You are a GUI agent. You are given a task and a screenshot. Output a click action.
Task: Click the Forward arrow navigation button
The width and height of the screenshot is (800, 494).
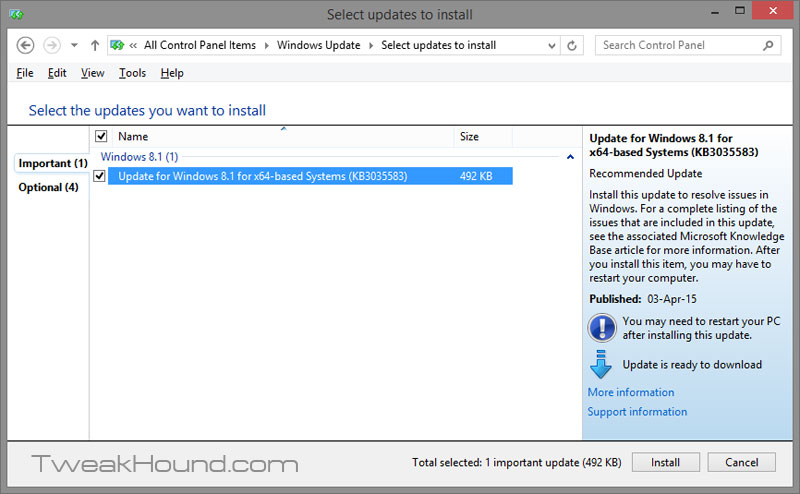[52, 45]
